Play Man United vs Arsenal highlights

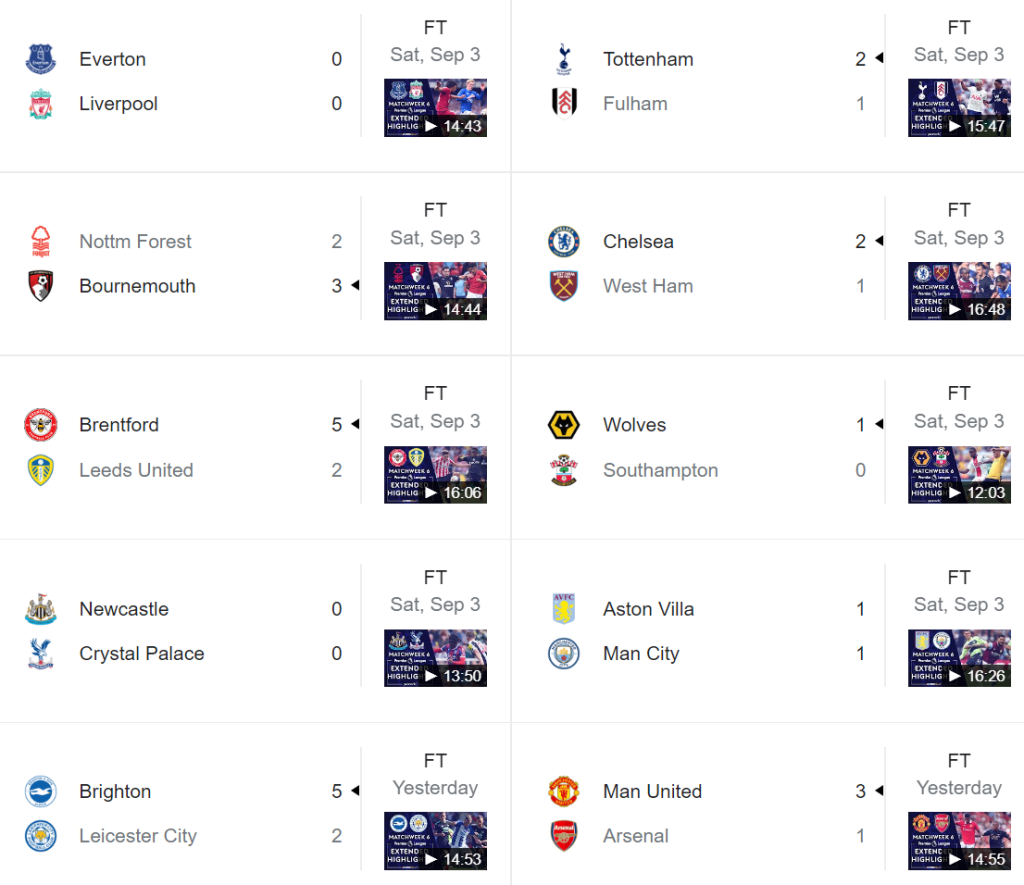point(958,840)
